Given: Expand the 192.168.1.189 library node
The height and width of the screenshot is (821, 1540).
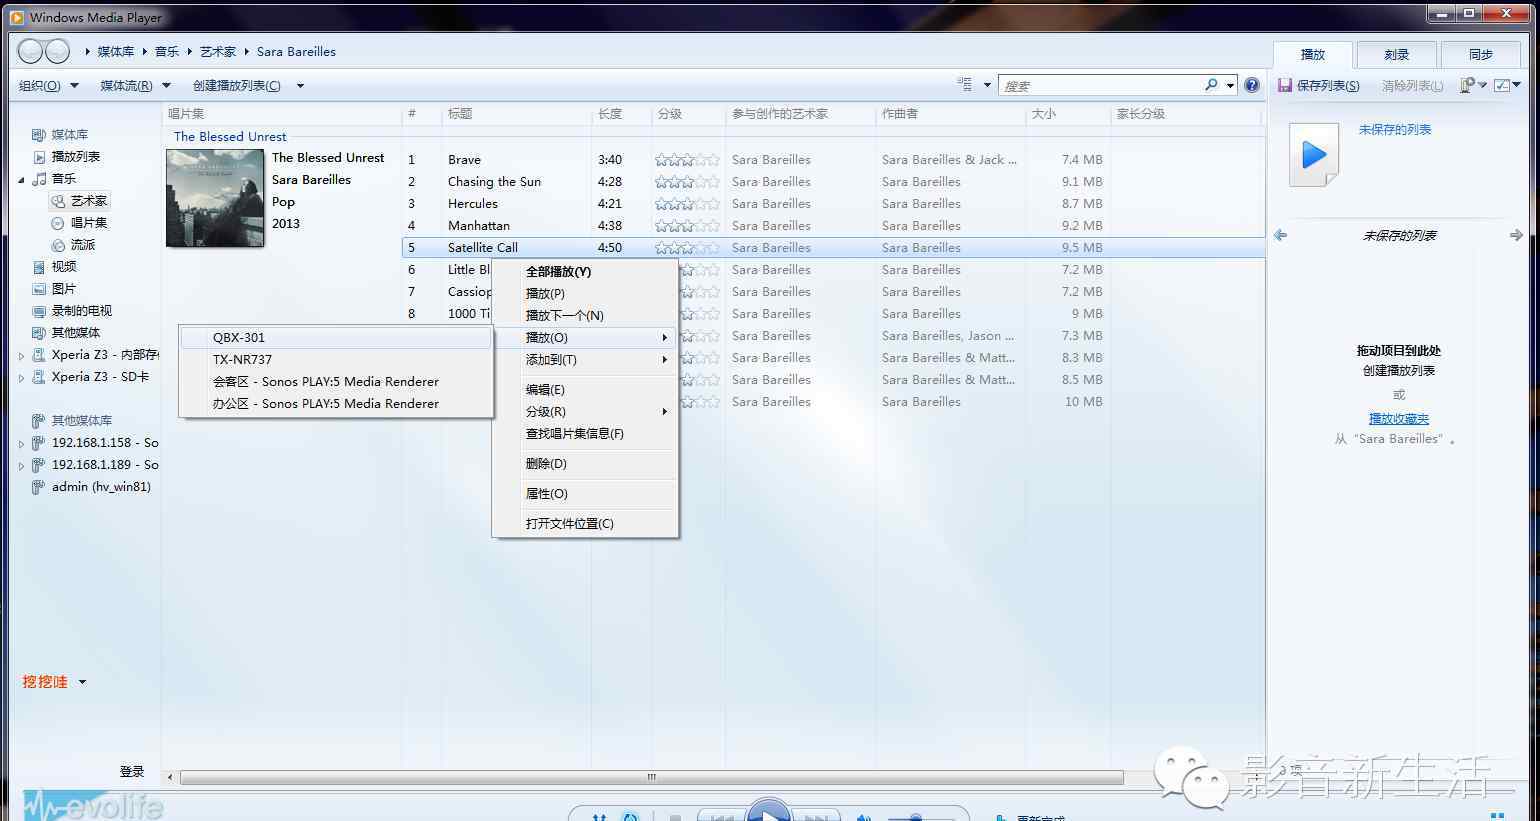Looking at the screenshot, I should tap(22, 465).
